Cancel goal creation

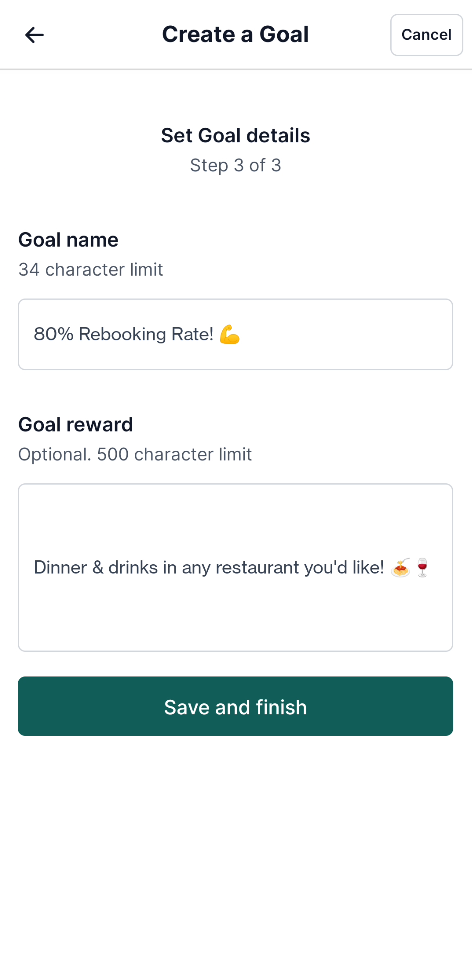click(427, 35)
